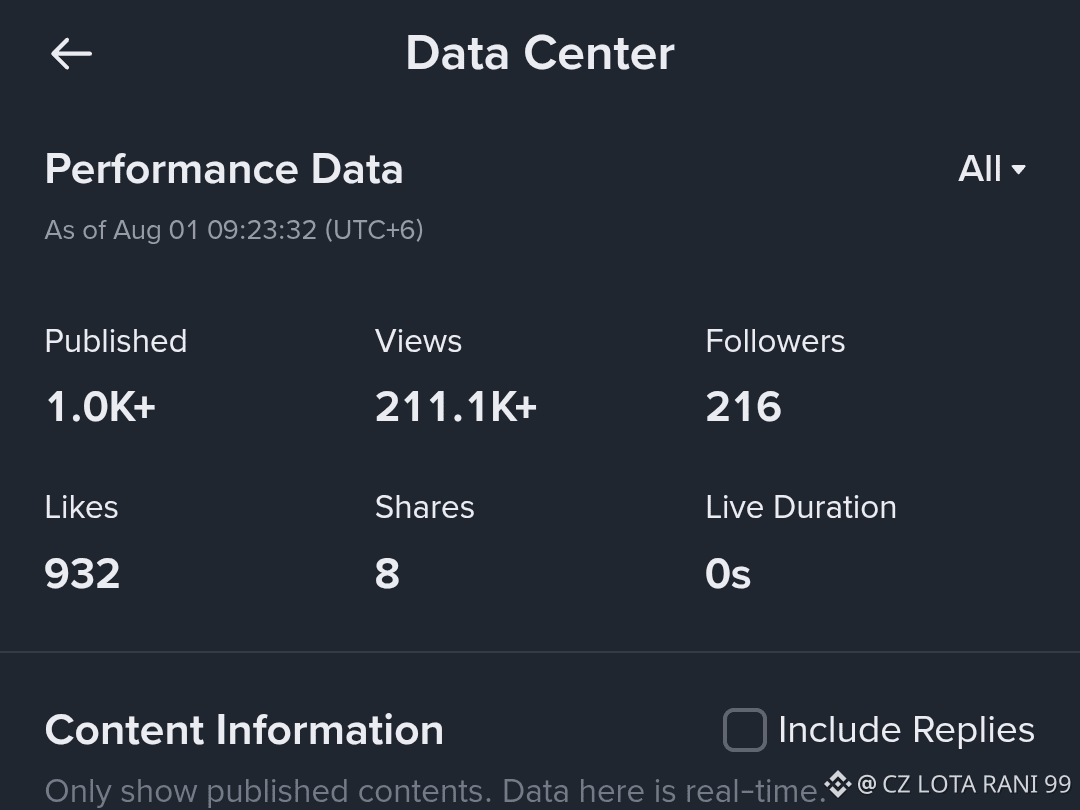Go back using the left arrow icon
Viewport: 1080px width, 810px height.
71,54
